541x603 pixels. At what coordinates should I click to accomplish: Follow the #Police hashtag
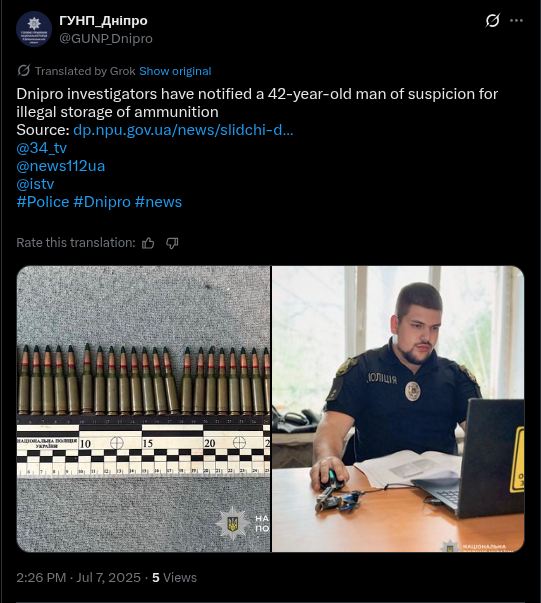(43, 202)
